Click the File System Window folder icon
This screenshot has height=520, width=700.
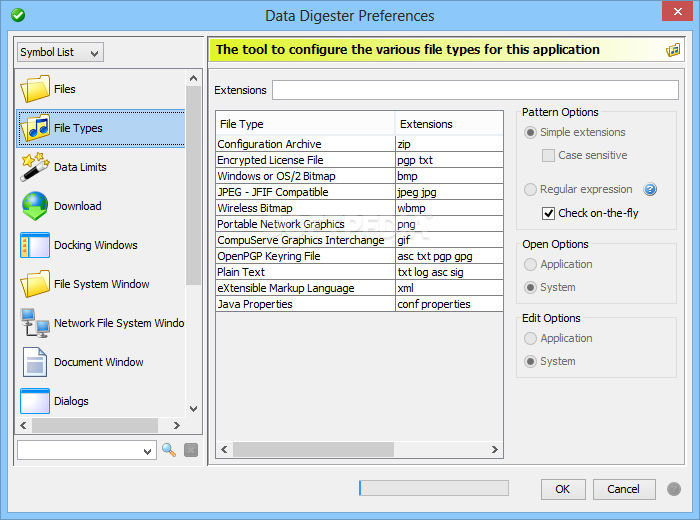(35, 284)
